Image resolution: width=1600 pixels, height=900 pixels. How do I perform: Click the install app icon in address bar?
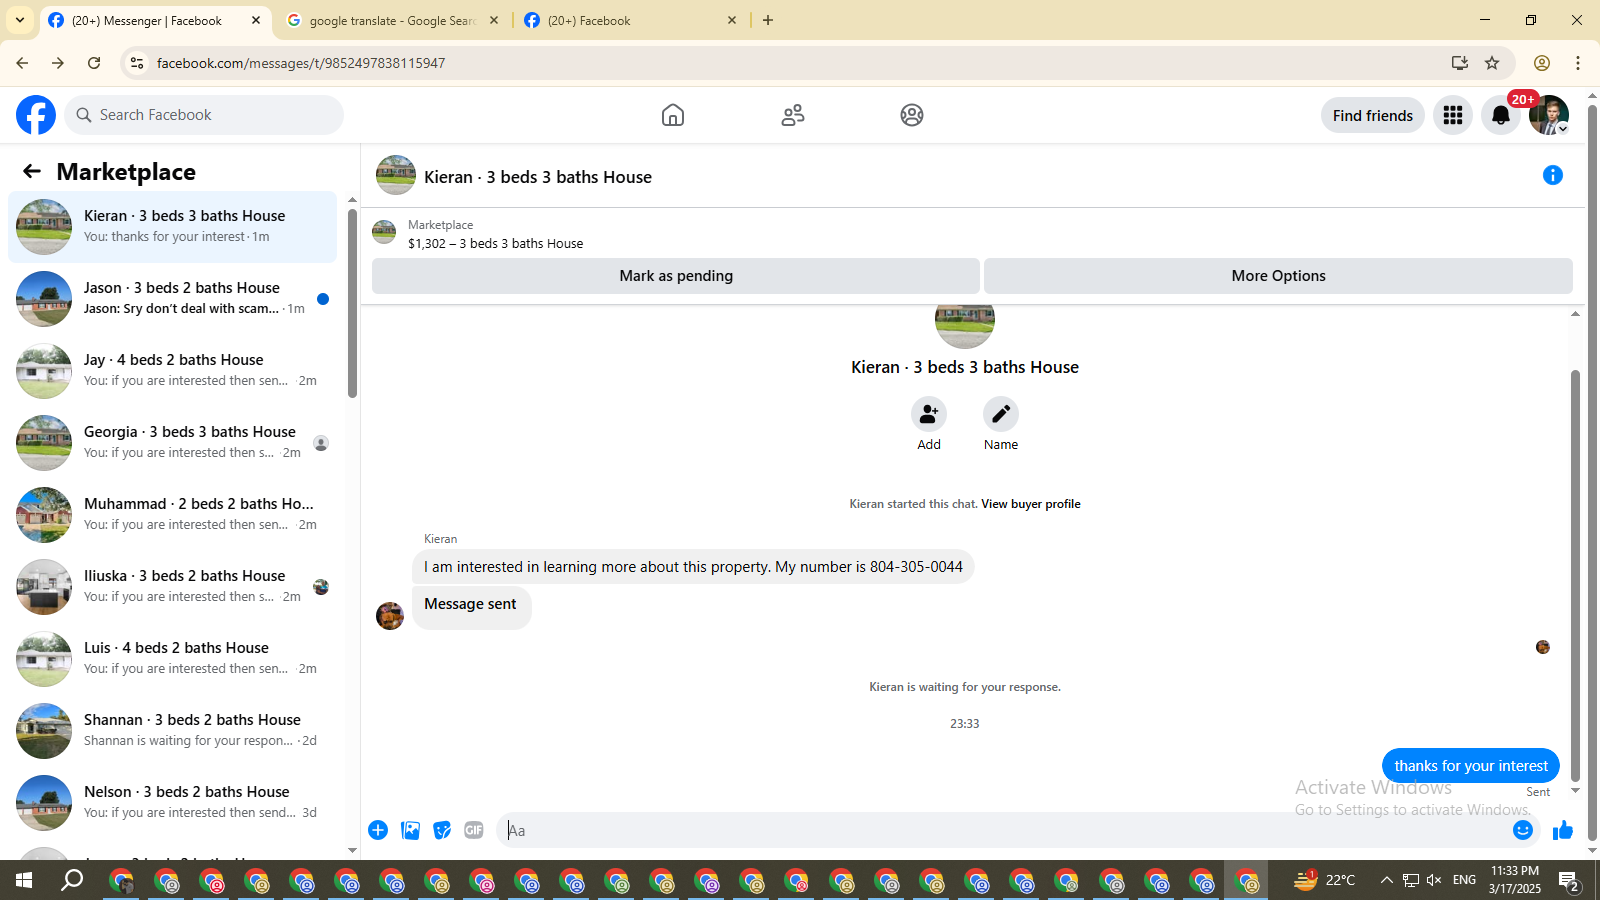[x=1460, y=63]
